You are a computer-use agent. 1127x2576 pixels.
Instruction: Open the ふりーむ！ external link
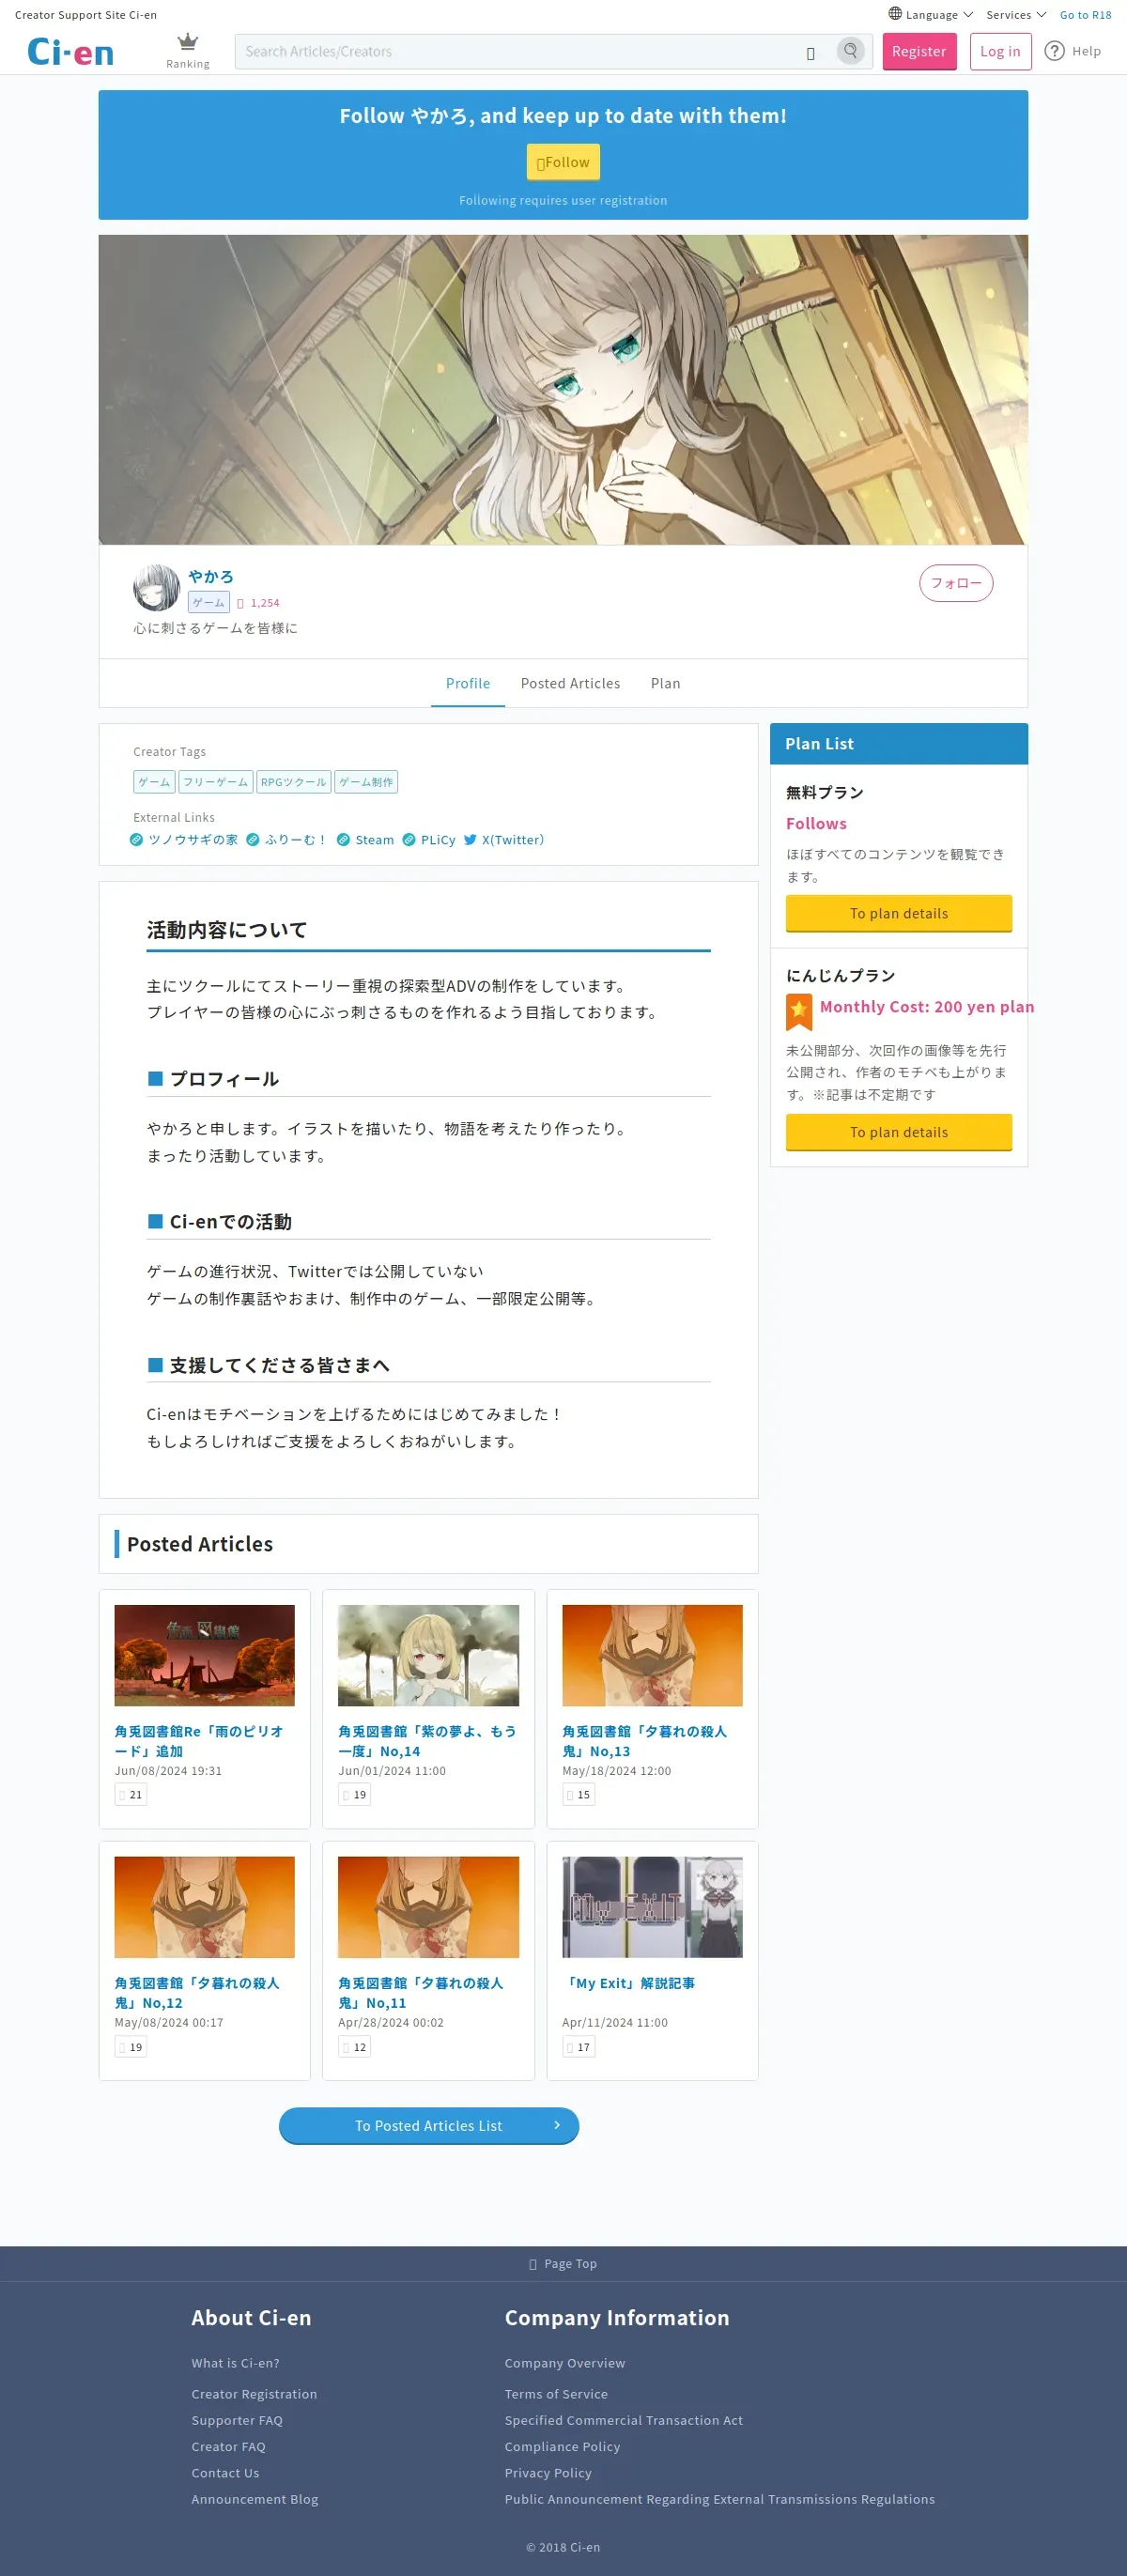(x=287, y=840)
